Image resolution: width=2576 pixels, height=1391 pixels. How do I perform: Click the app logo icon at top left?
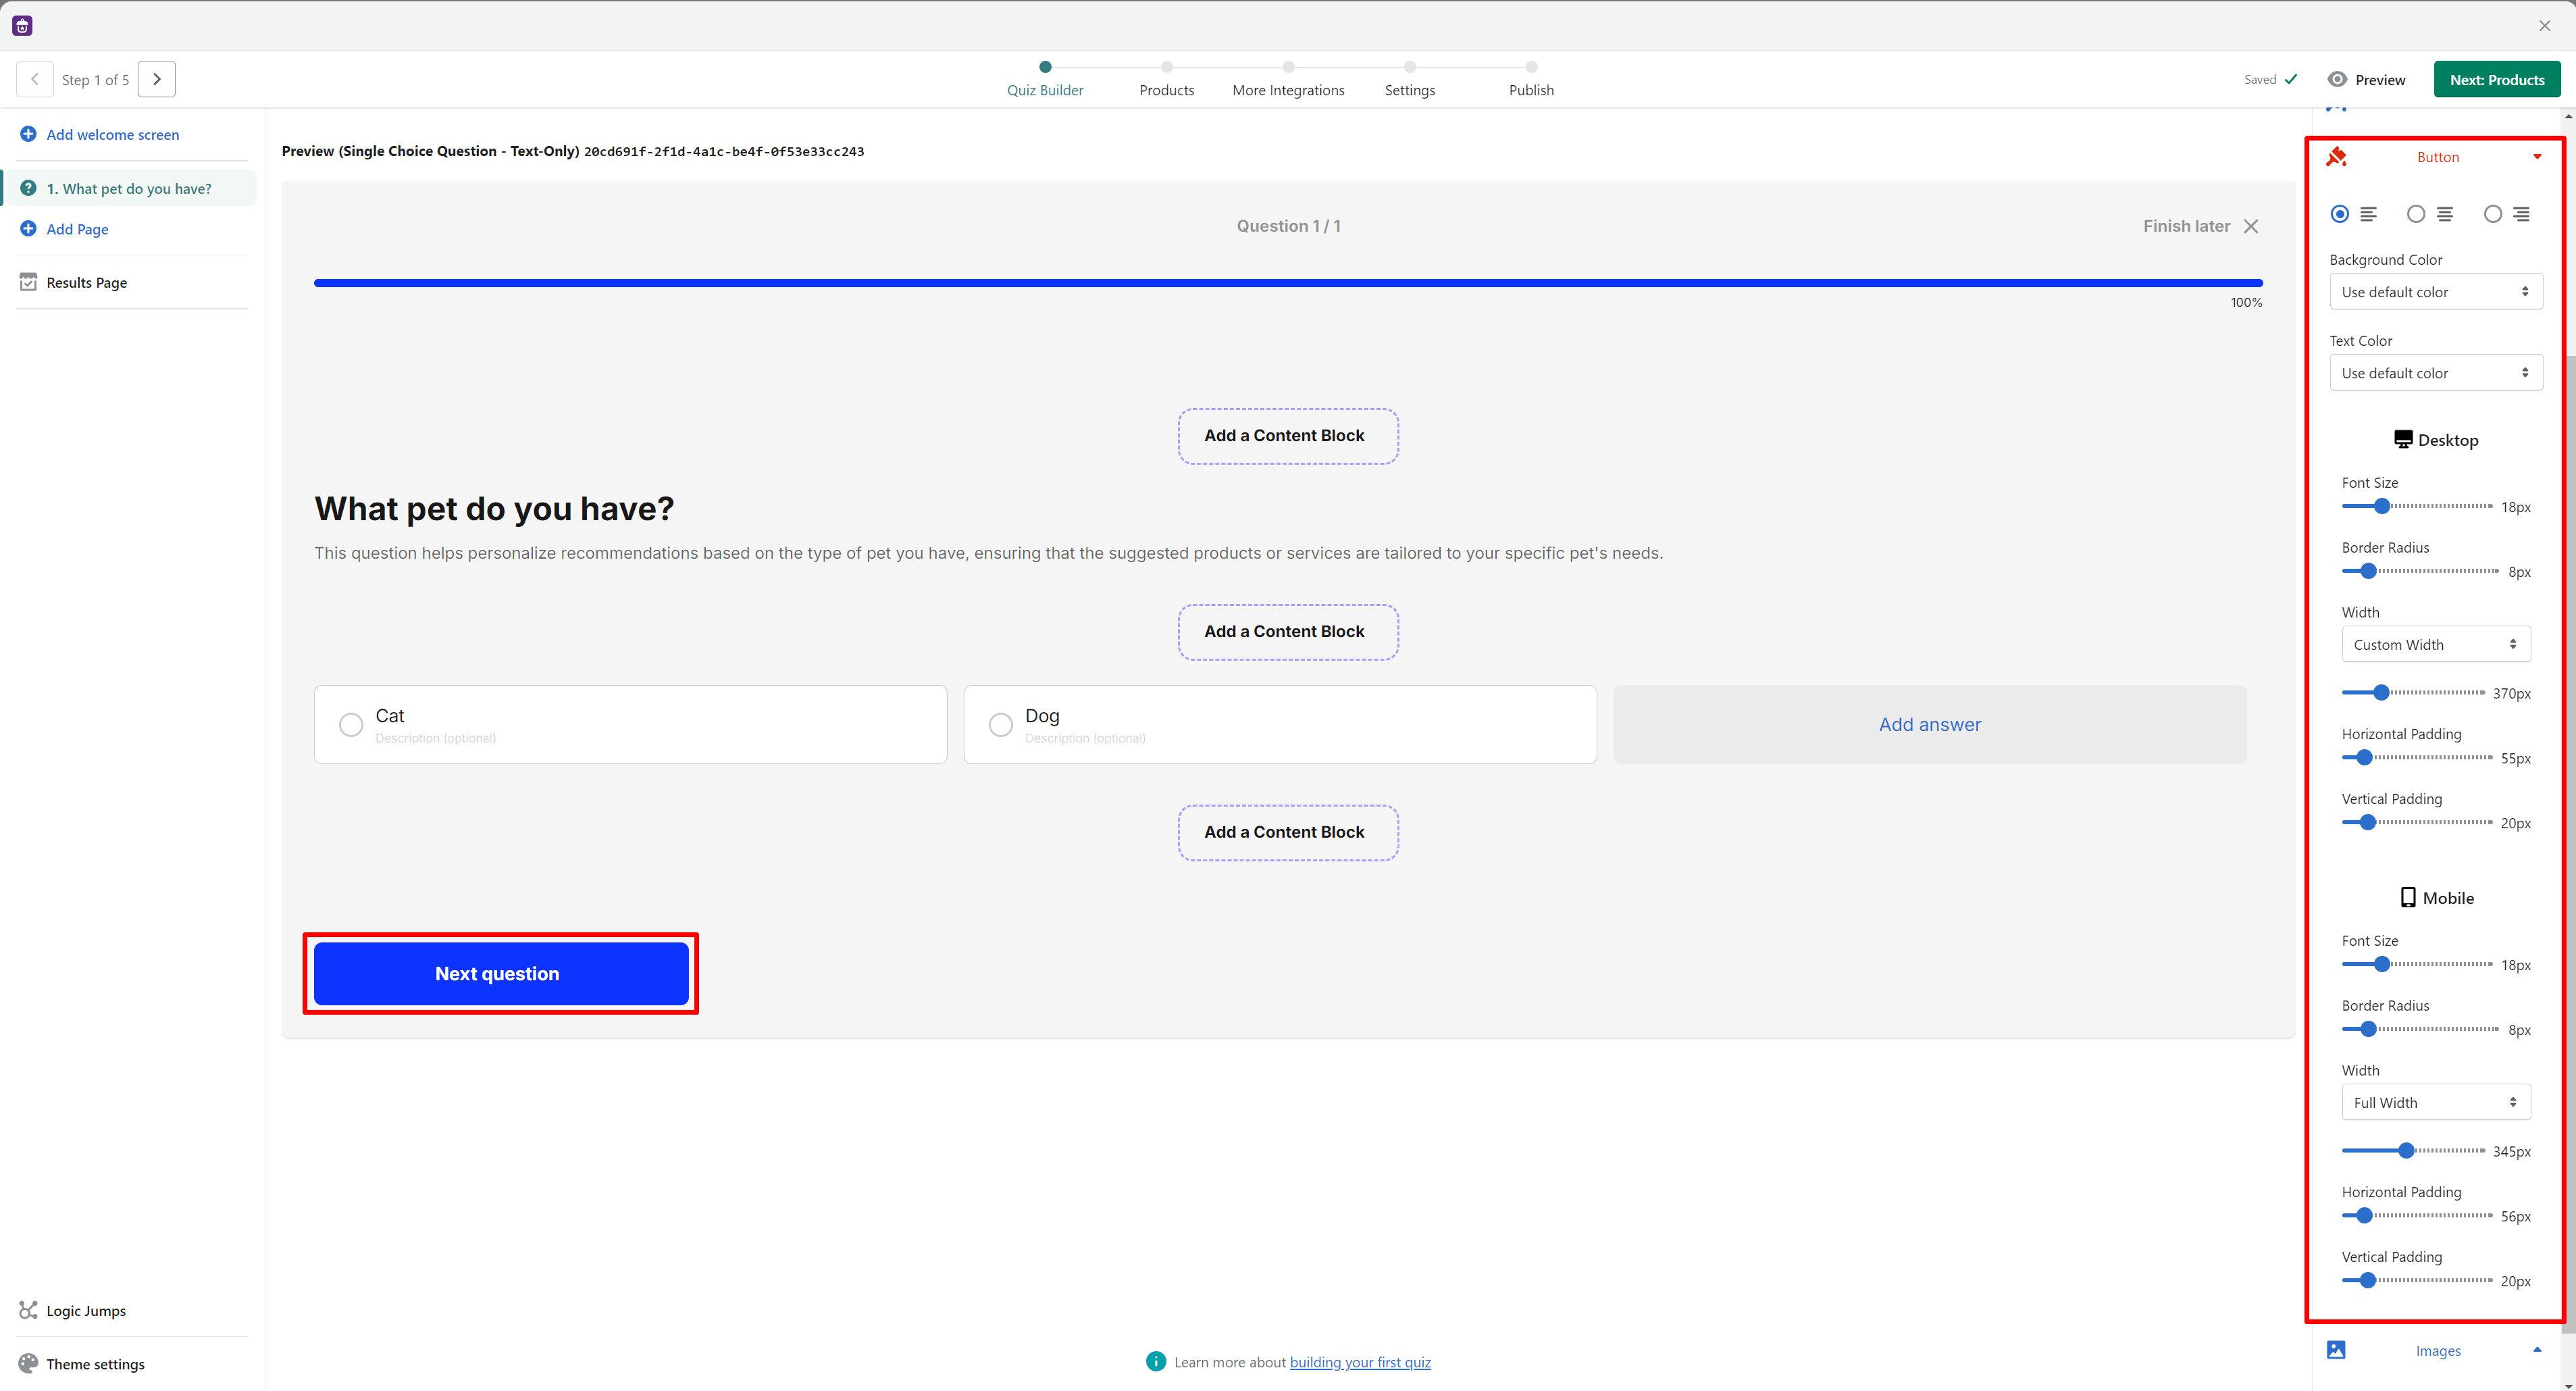22,25
